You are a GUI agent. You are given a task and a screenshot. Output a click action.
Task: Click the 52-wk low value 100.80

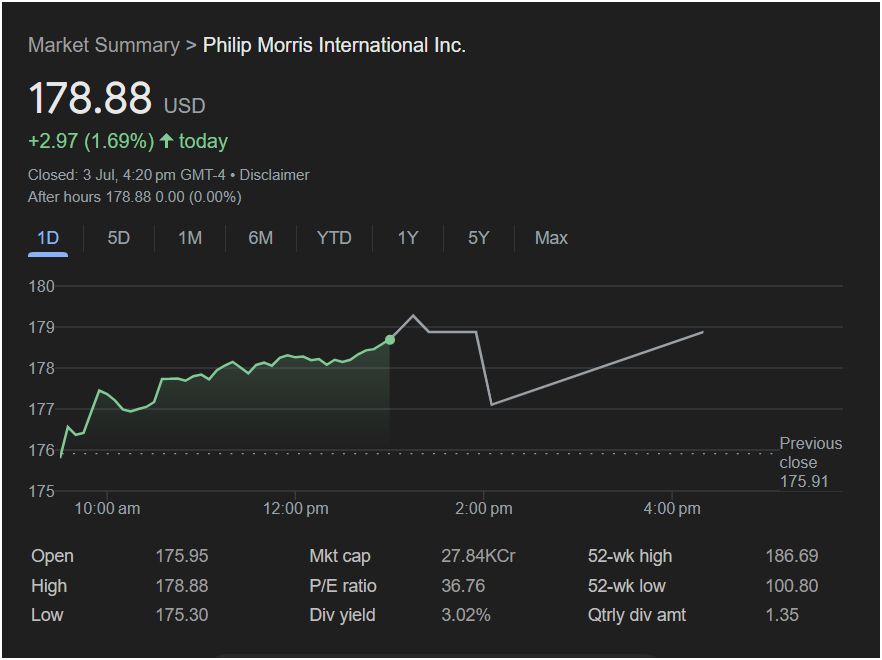click(791, 586)
